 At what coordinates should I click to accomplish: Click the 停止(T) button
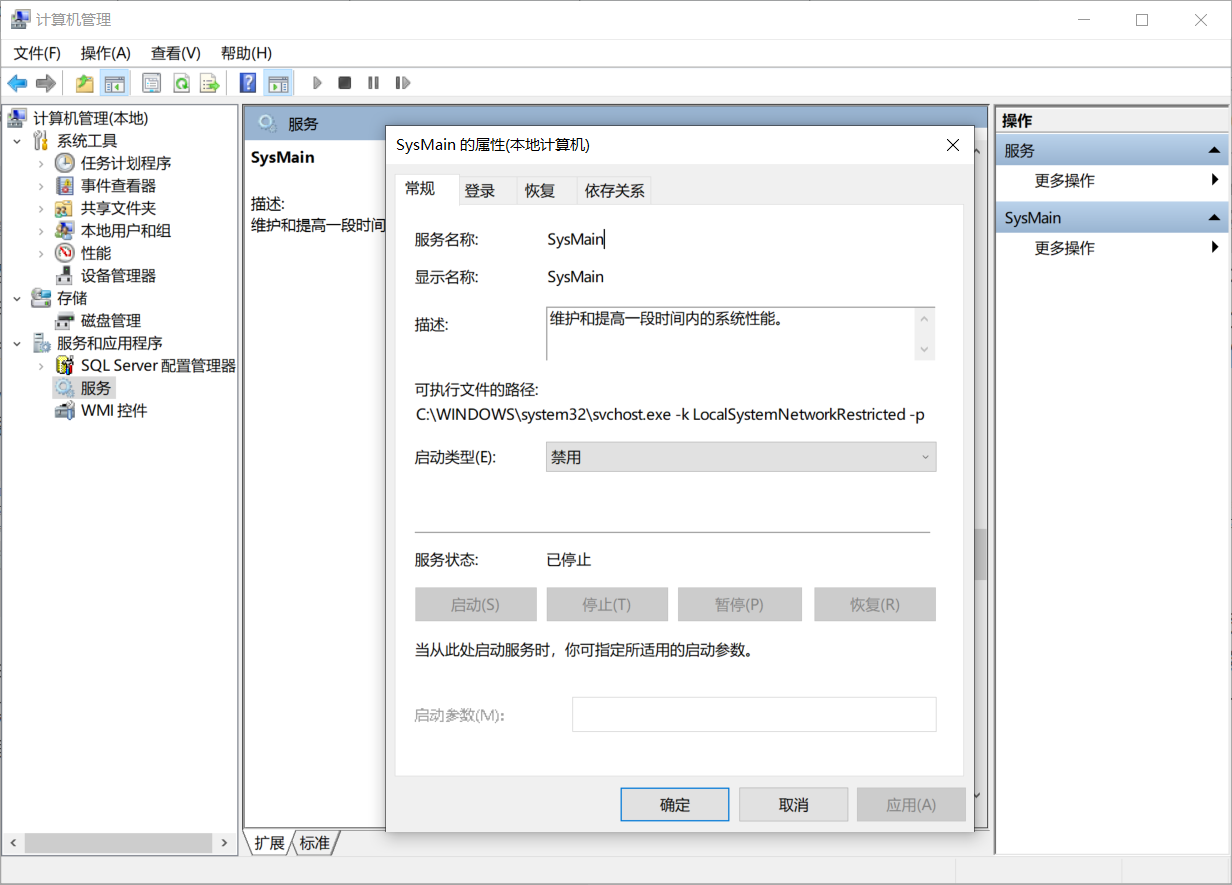[x=607, y=605]
